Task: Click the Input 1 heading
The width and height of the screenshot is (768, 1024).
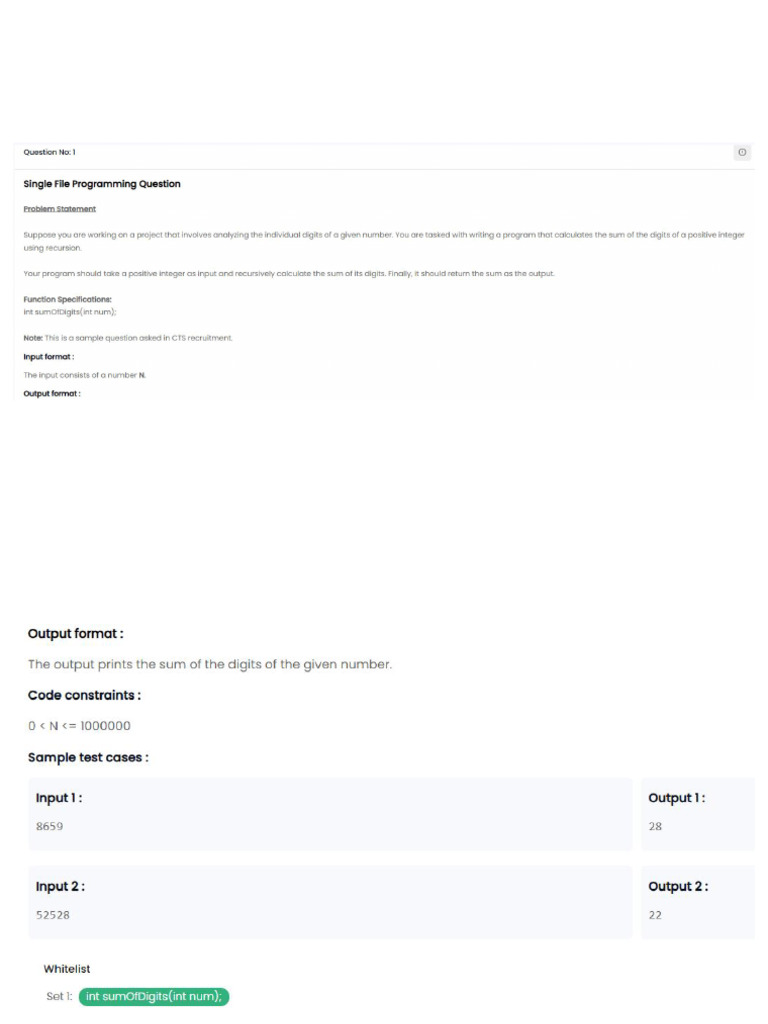Action: pos(60,798)
